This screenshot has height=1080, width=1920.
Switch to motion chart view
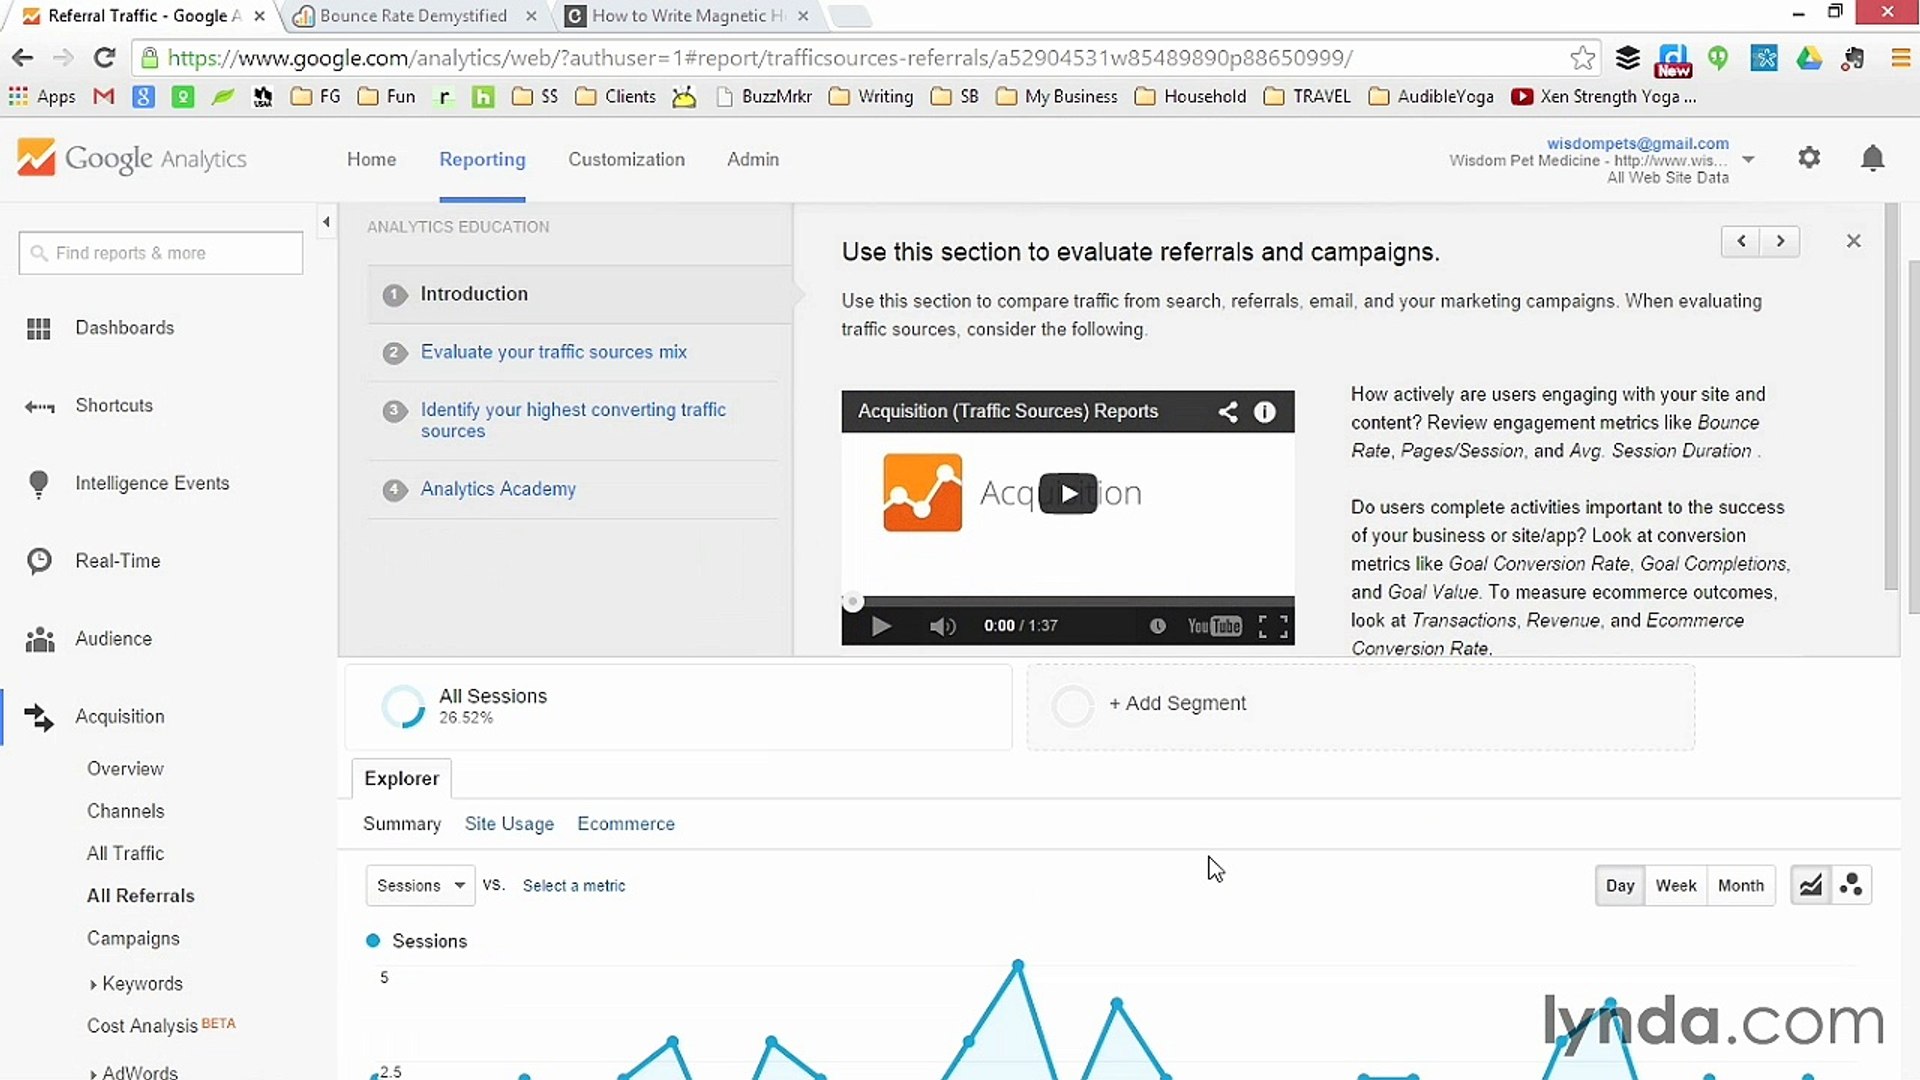(x=1851, y=885)
